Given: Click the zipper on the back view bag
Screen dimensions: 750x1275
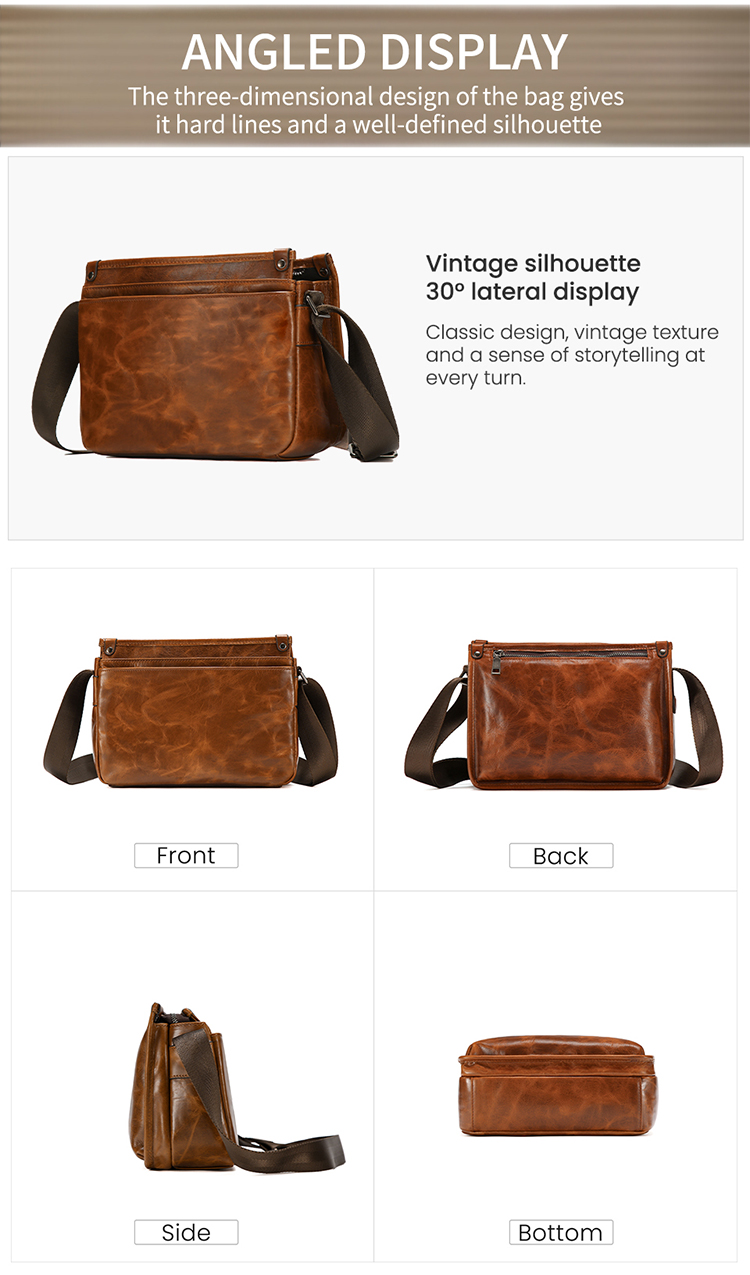Looking at the screenshot, I should [x=570, y=654].
